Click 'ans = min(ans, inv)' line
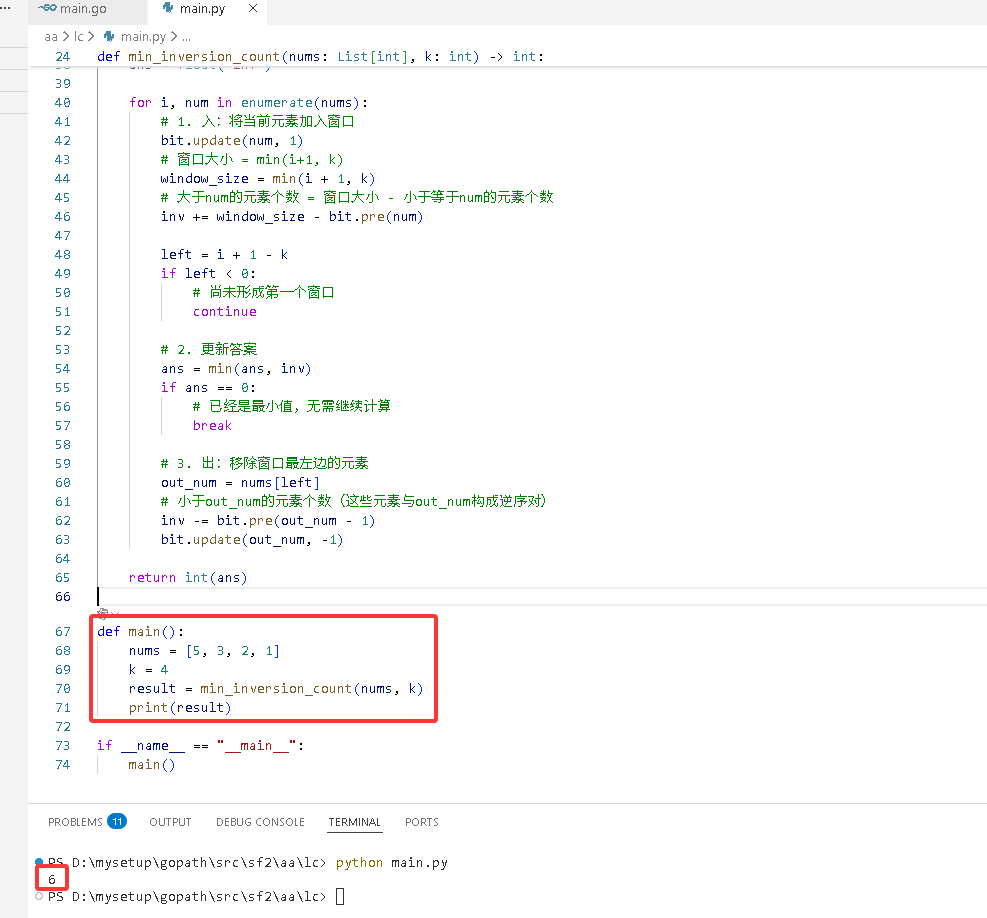 [x=236, y=368]
